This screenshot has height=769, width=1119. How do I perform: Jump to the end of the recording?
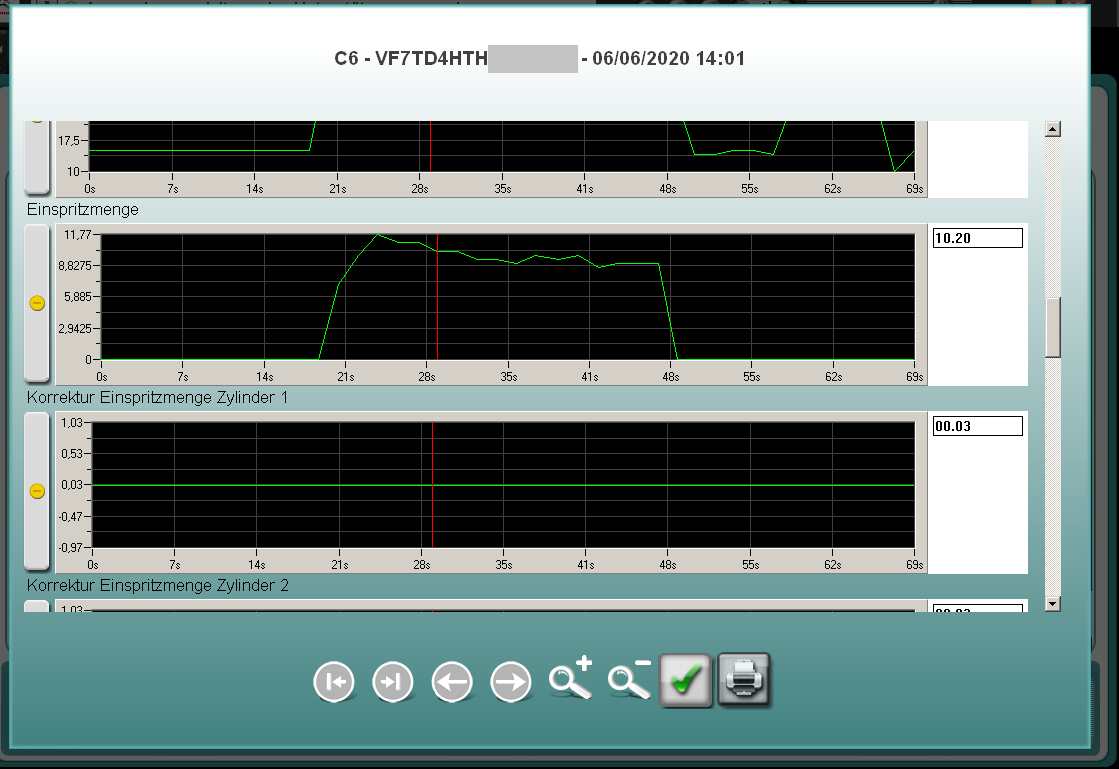tap(393, 682)
